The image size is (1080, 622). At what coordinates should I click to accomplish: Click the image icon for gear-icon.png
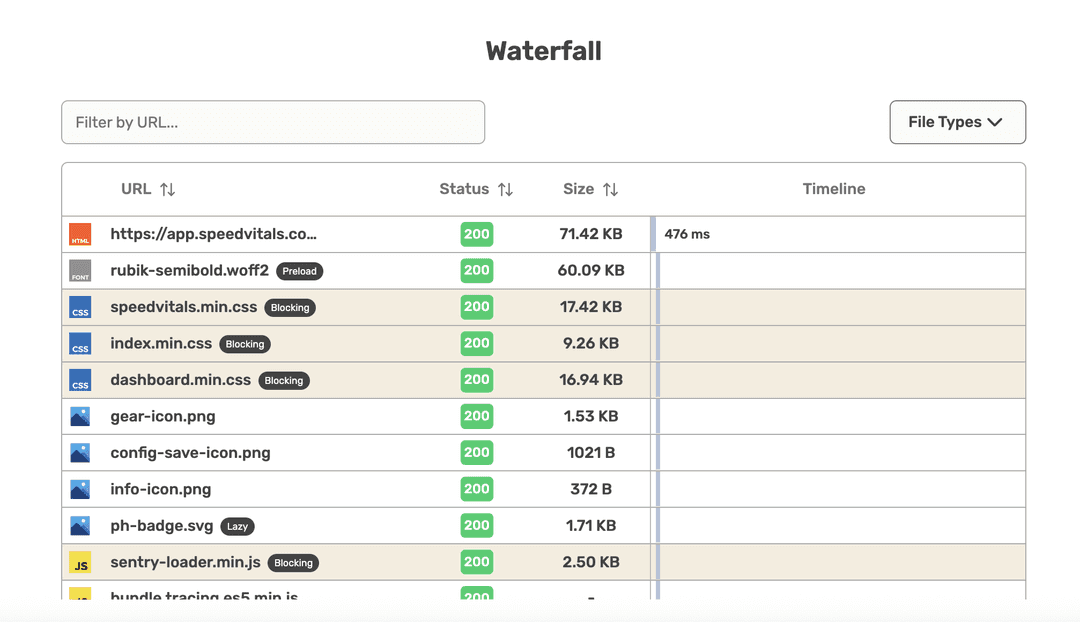pyautogui.click(x=80, y=417)
